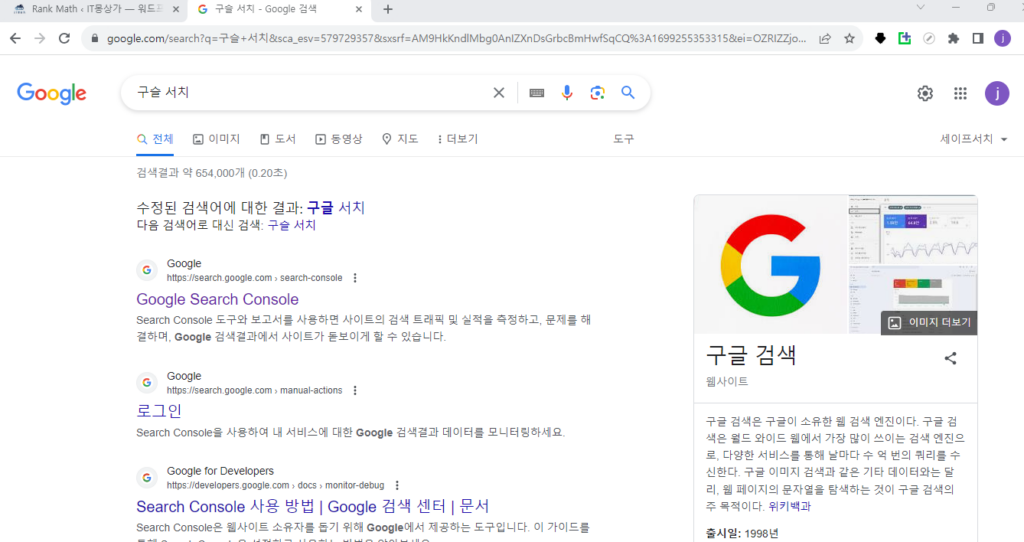
Task: Click the share page icon in address bar
Action: [825, 39]
